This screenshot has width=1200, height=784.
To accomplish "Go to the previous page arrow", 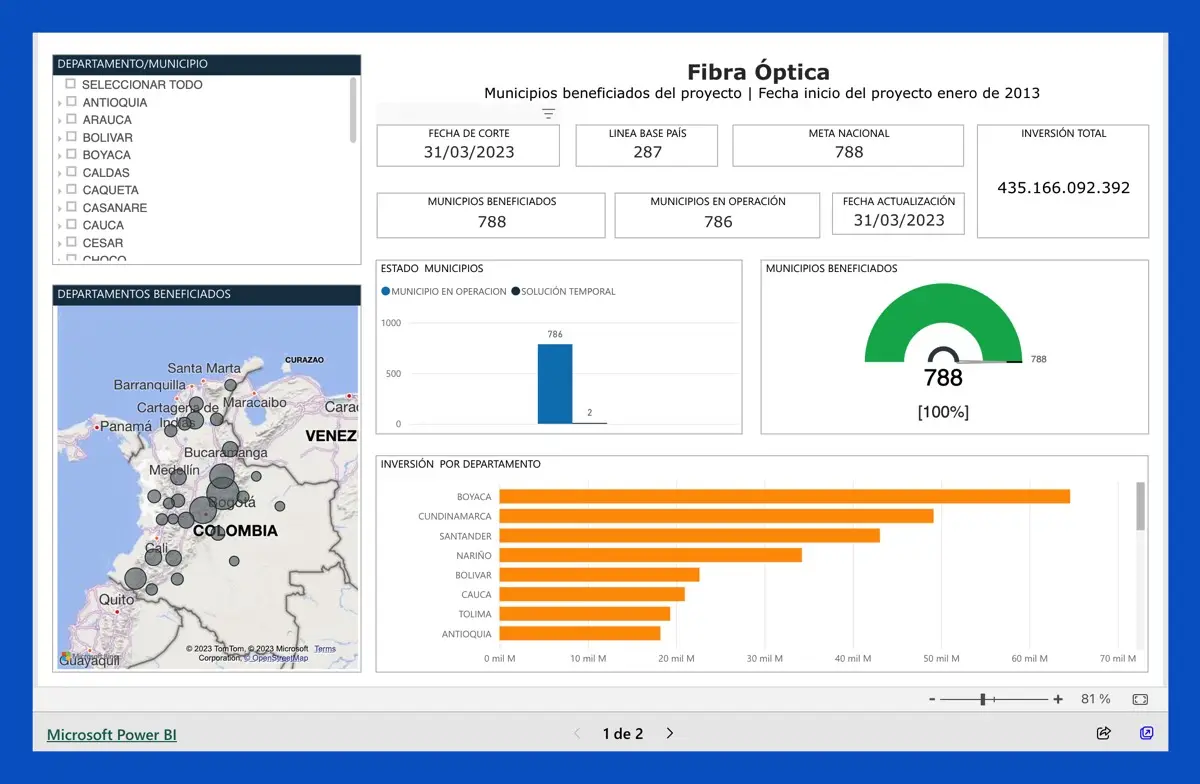I will pos(577,733).
